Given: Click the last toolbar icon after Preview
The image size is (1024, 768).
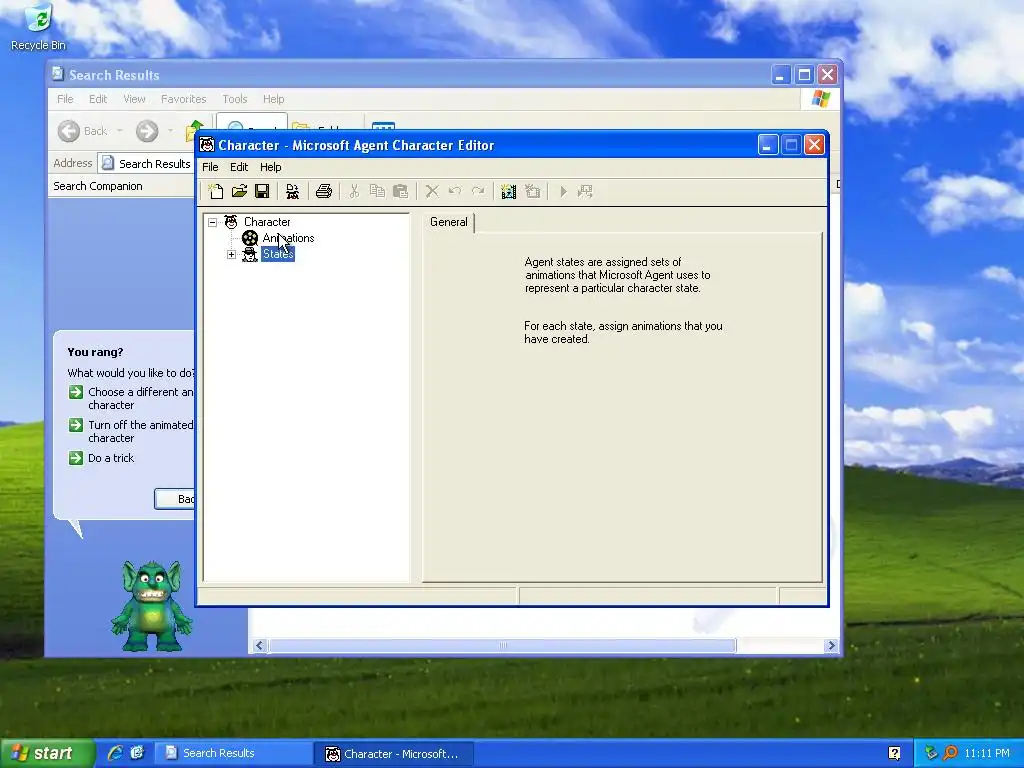Looking at the screenshot, I should 585,191.
